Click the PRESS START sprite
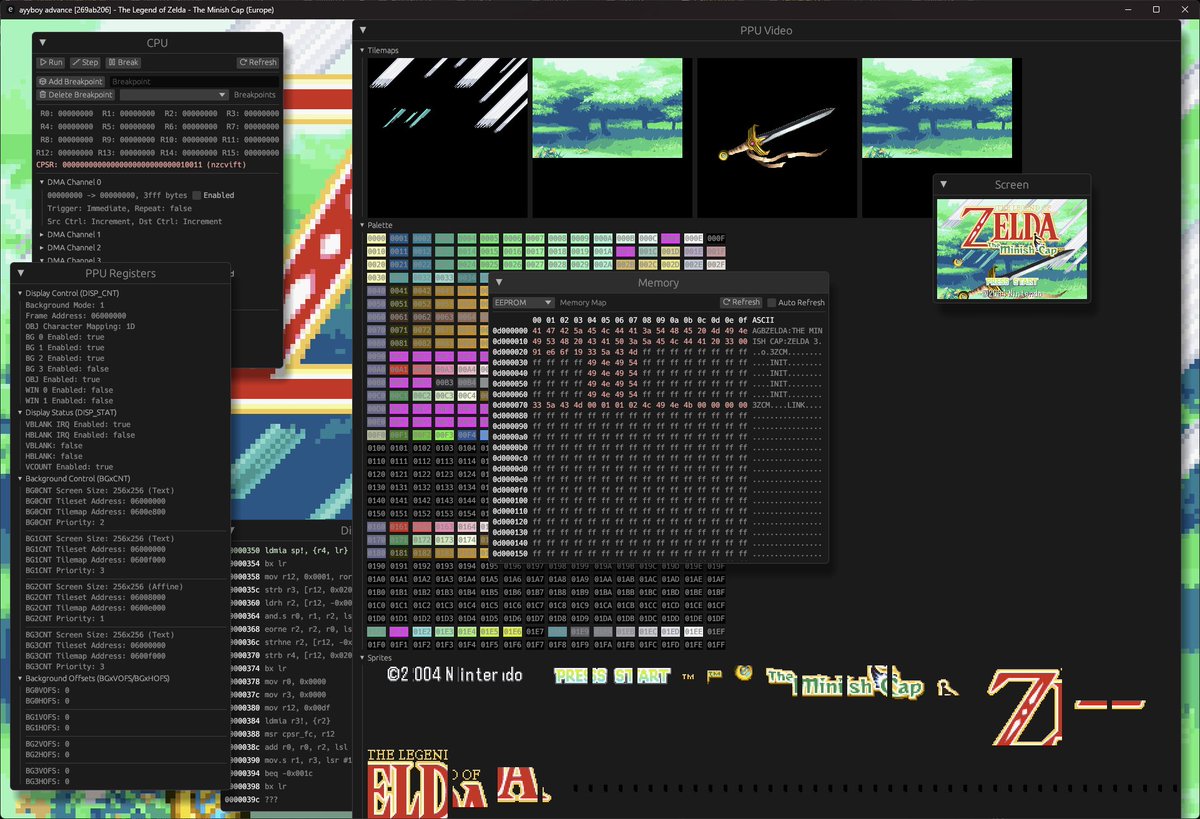The height and width of the screenshot is (819, 1200). point(612,676)
